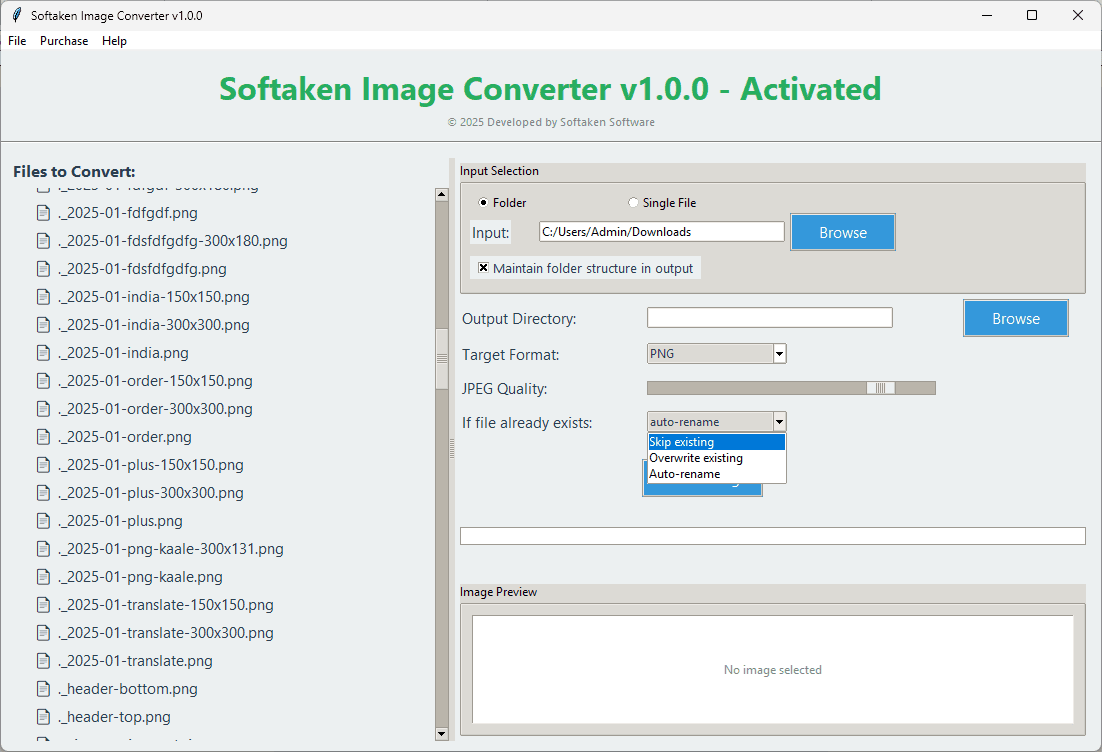1102x752 pixels.
Task: Click file icon beside _2025-01-png-kaale-300x131.png
Action: [x=44, y=549]
